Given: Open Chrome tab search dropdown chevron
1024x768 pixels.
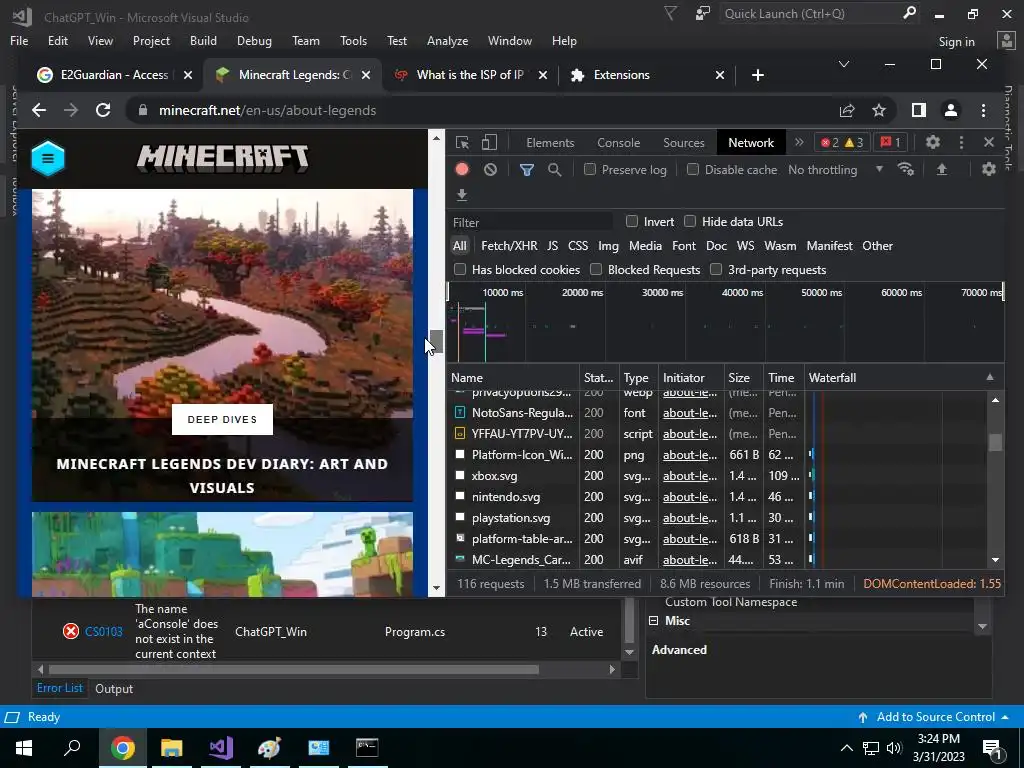Looking at the screenshot, I should (844, 64).
